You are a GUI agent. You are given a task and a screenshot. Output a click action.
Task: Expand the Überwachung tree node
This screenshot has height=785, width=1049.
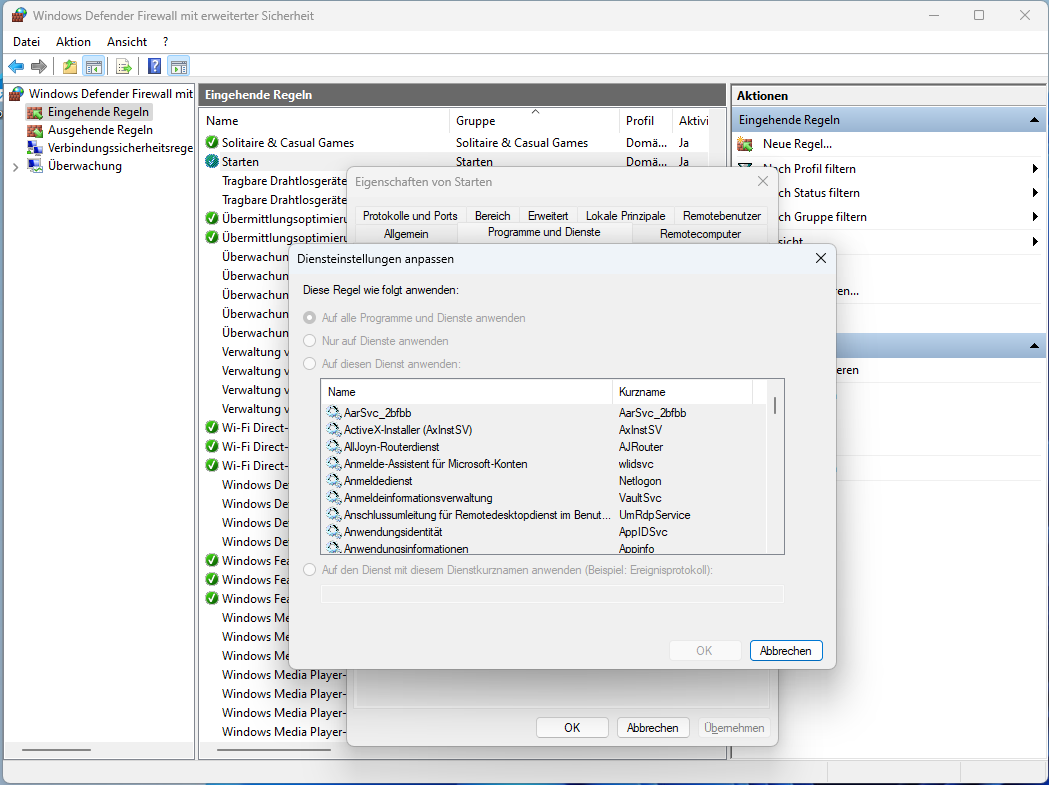click(15, 167)
